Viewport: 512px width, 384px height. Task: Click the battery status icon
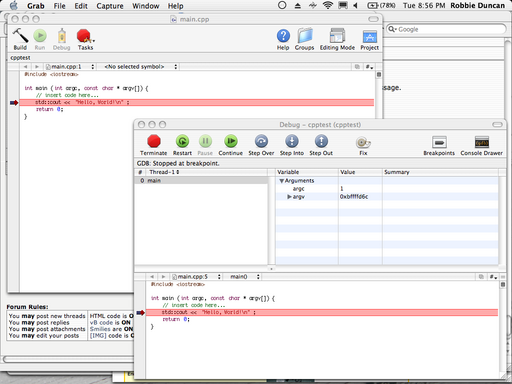pos(381,5)
